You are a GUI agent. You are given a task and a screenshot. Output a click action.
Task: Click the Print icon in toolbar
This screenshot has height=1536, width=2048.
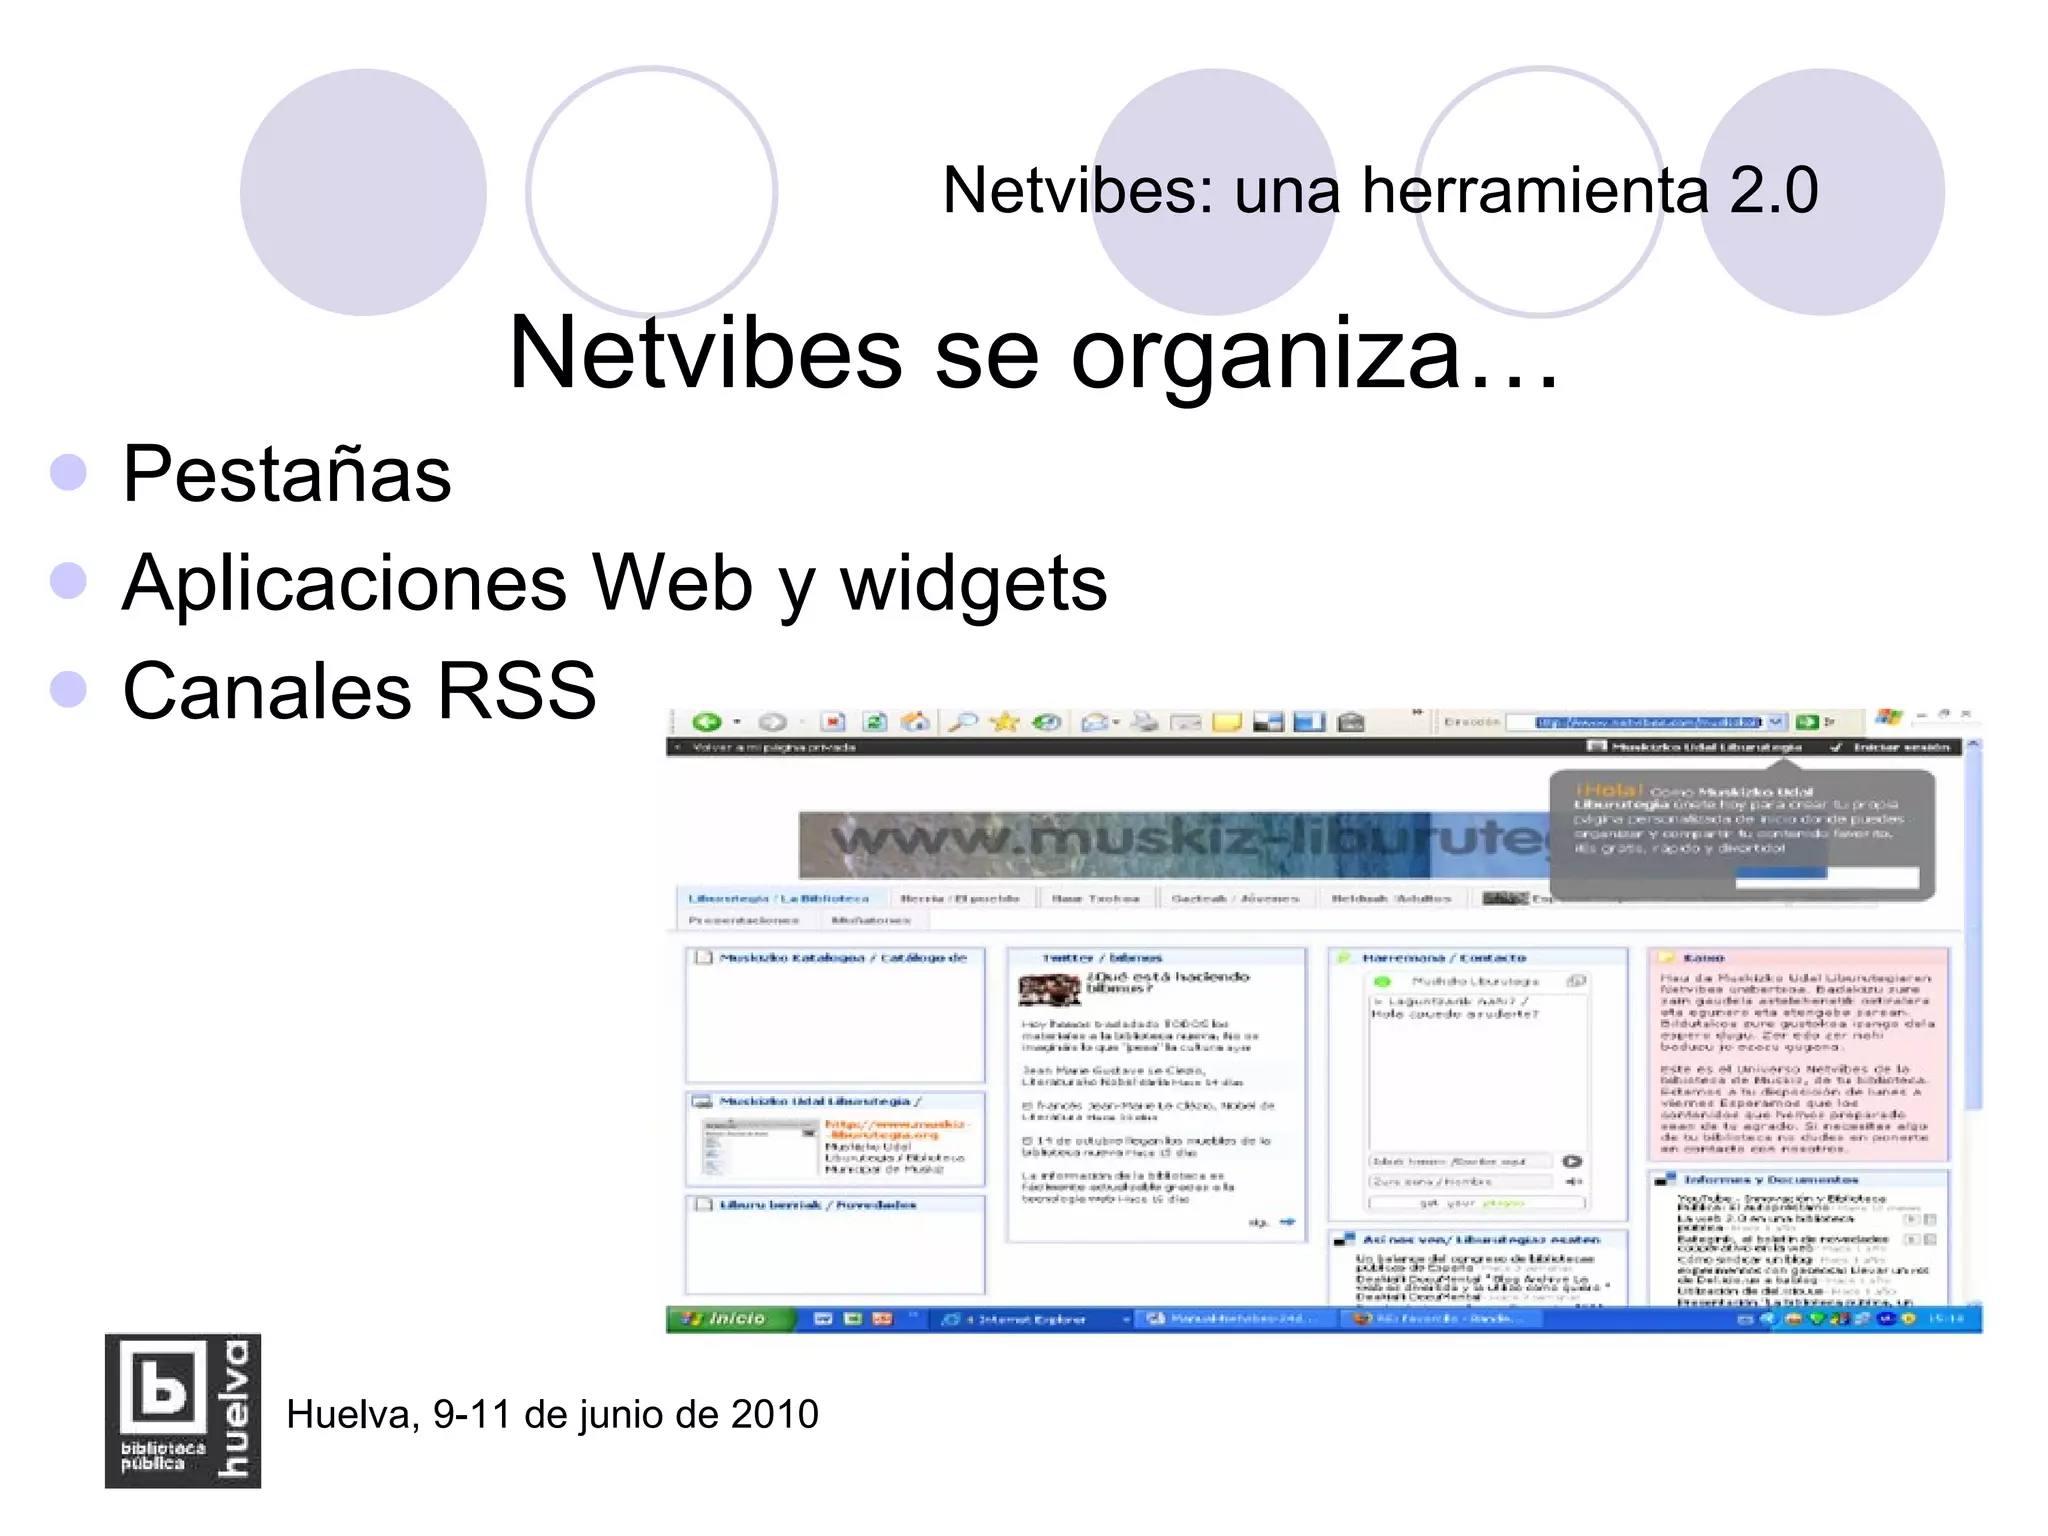point(1146,722)
